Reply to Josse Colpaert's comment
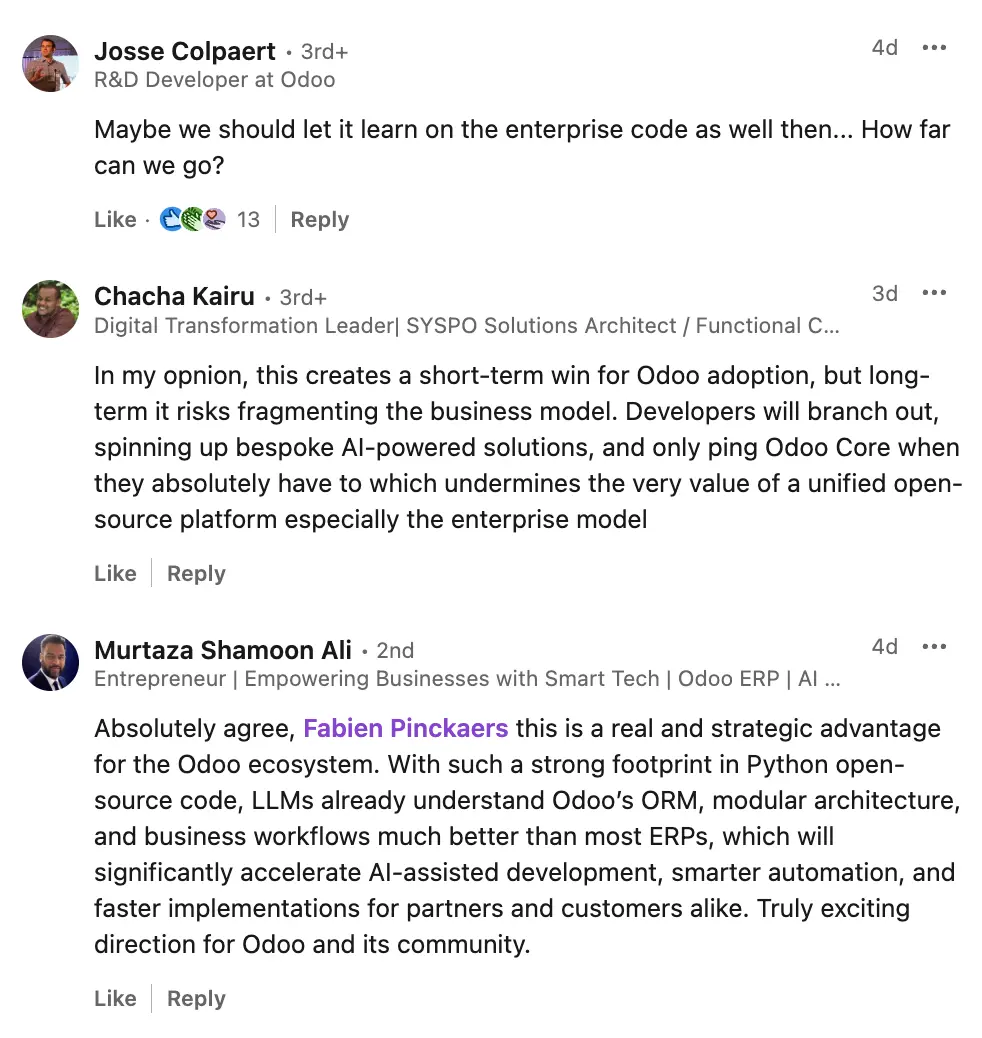Screen dimensions: 982x1038 click(x=319, y=220)
